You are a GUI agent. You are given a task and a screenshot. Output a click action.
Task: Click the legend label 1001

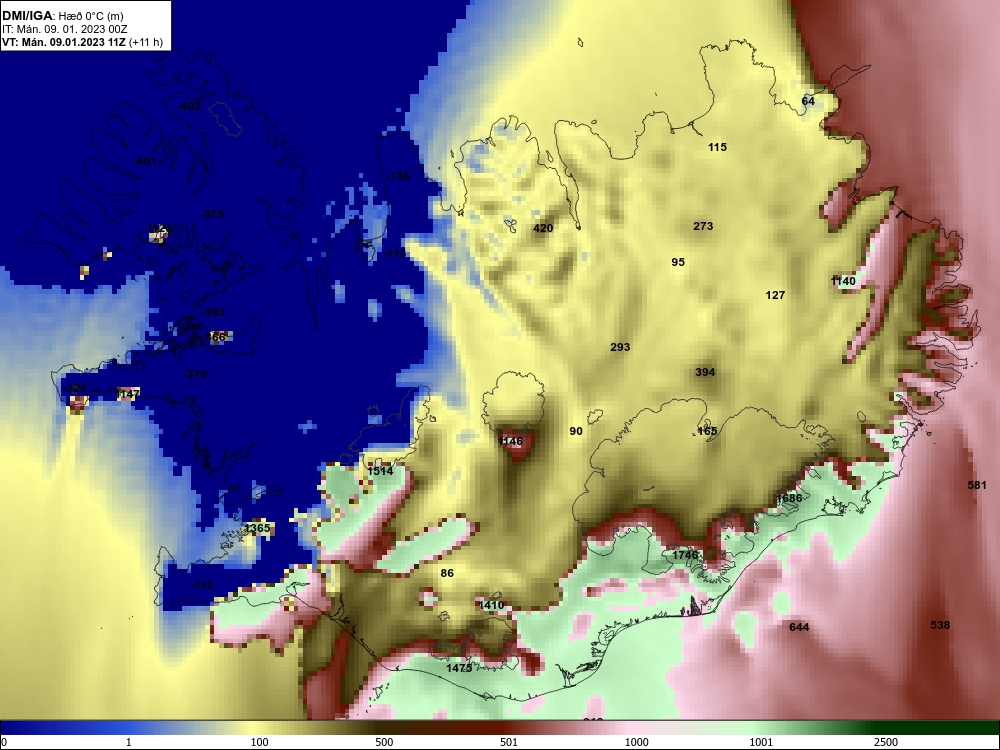pos(761,742)
